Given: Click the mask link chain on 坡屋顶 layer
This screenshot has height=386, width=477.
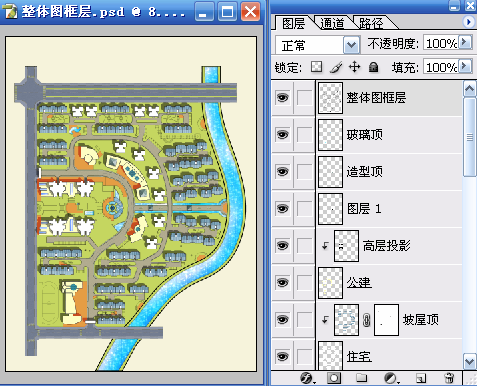Looking at the screenshot, I should [x=366, y=320].
